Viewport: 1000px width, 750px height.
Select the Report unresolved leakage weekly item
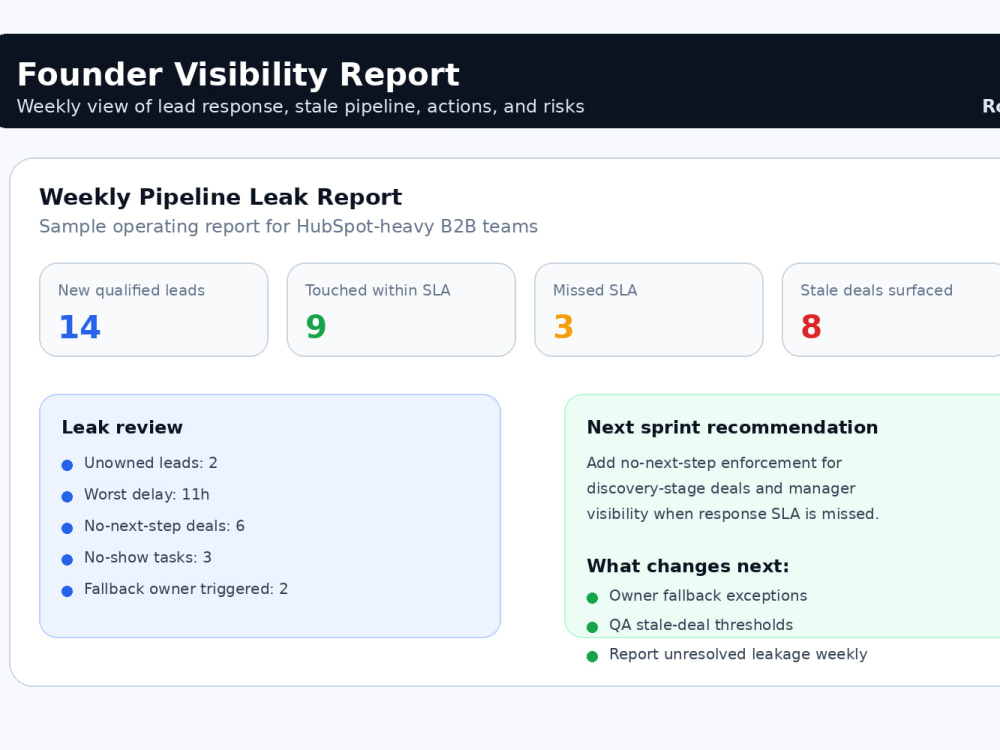pyautogui.click(x=727, y=654)
